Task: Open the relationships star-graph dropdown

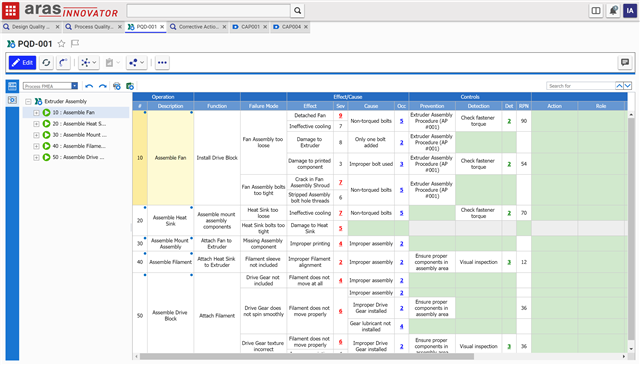Action: 89,62
